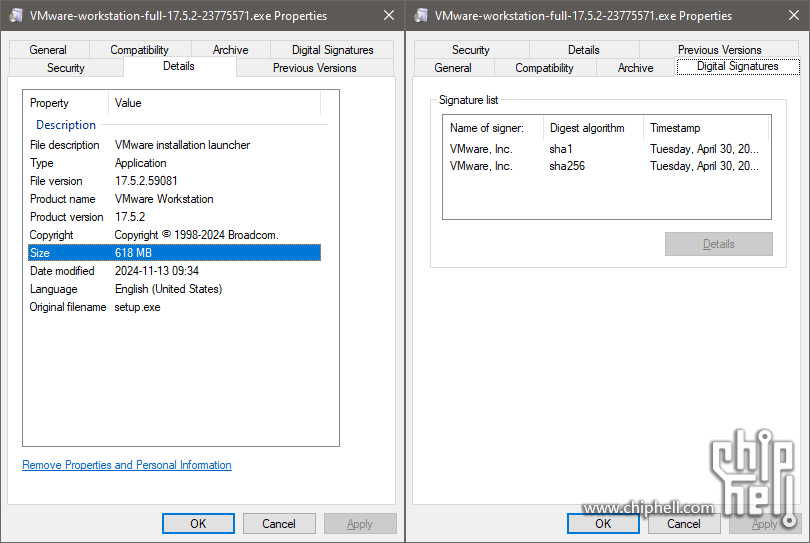Select the Type Application row

(175, 163)
